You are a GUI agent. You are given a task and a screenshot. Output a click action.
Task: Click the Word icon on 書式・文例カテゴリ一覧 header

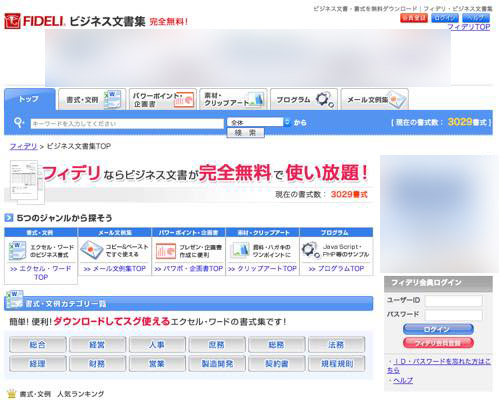(14, 299)
